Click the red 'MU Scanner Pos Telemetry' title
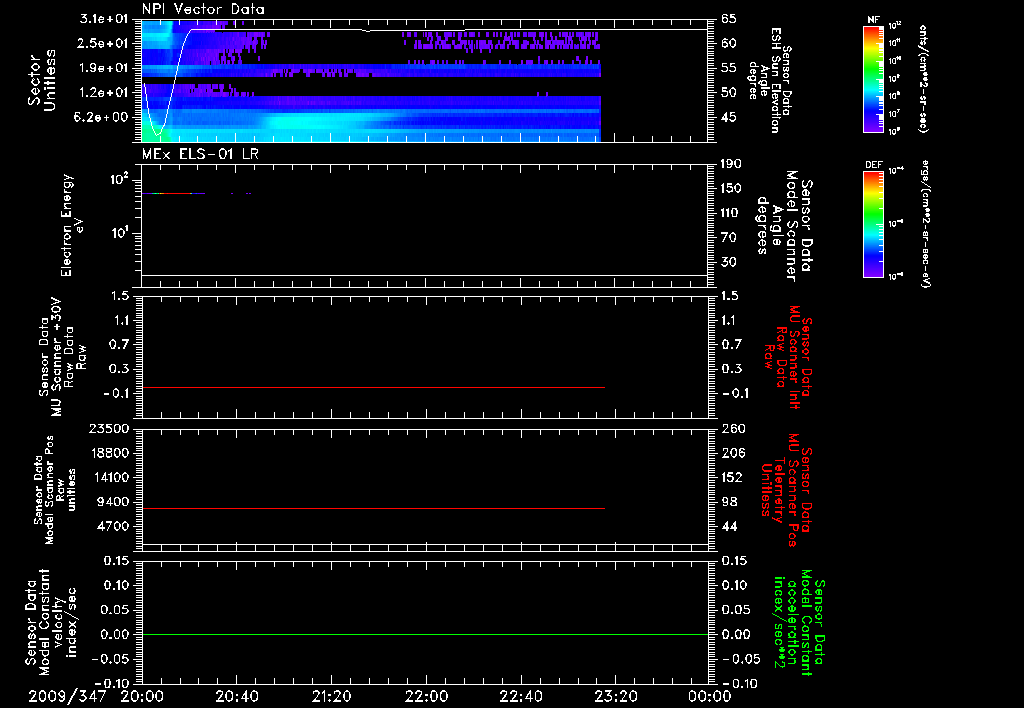Screen dimensions: 1024x708 click(787, 490)
